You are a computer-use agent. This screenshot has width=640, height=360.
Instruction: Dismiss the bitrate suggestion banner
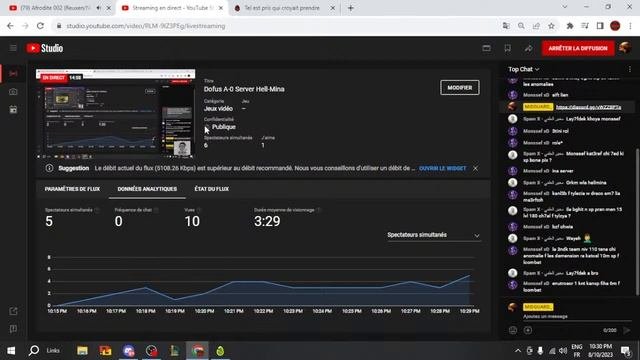tap(476, 168)
